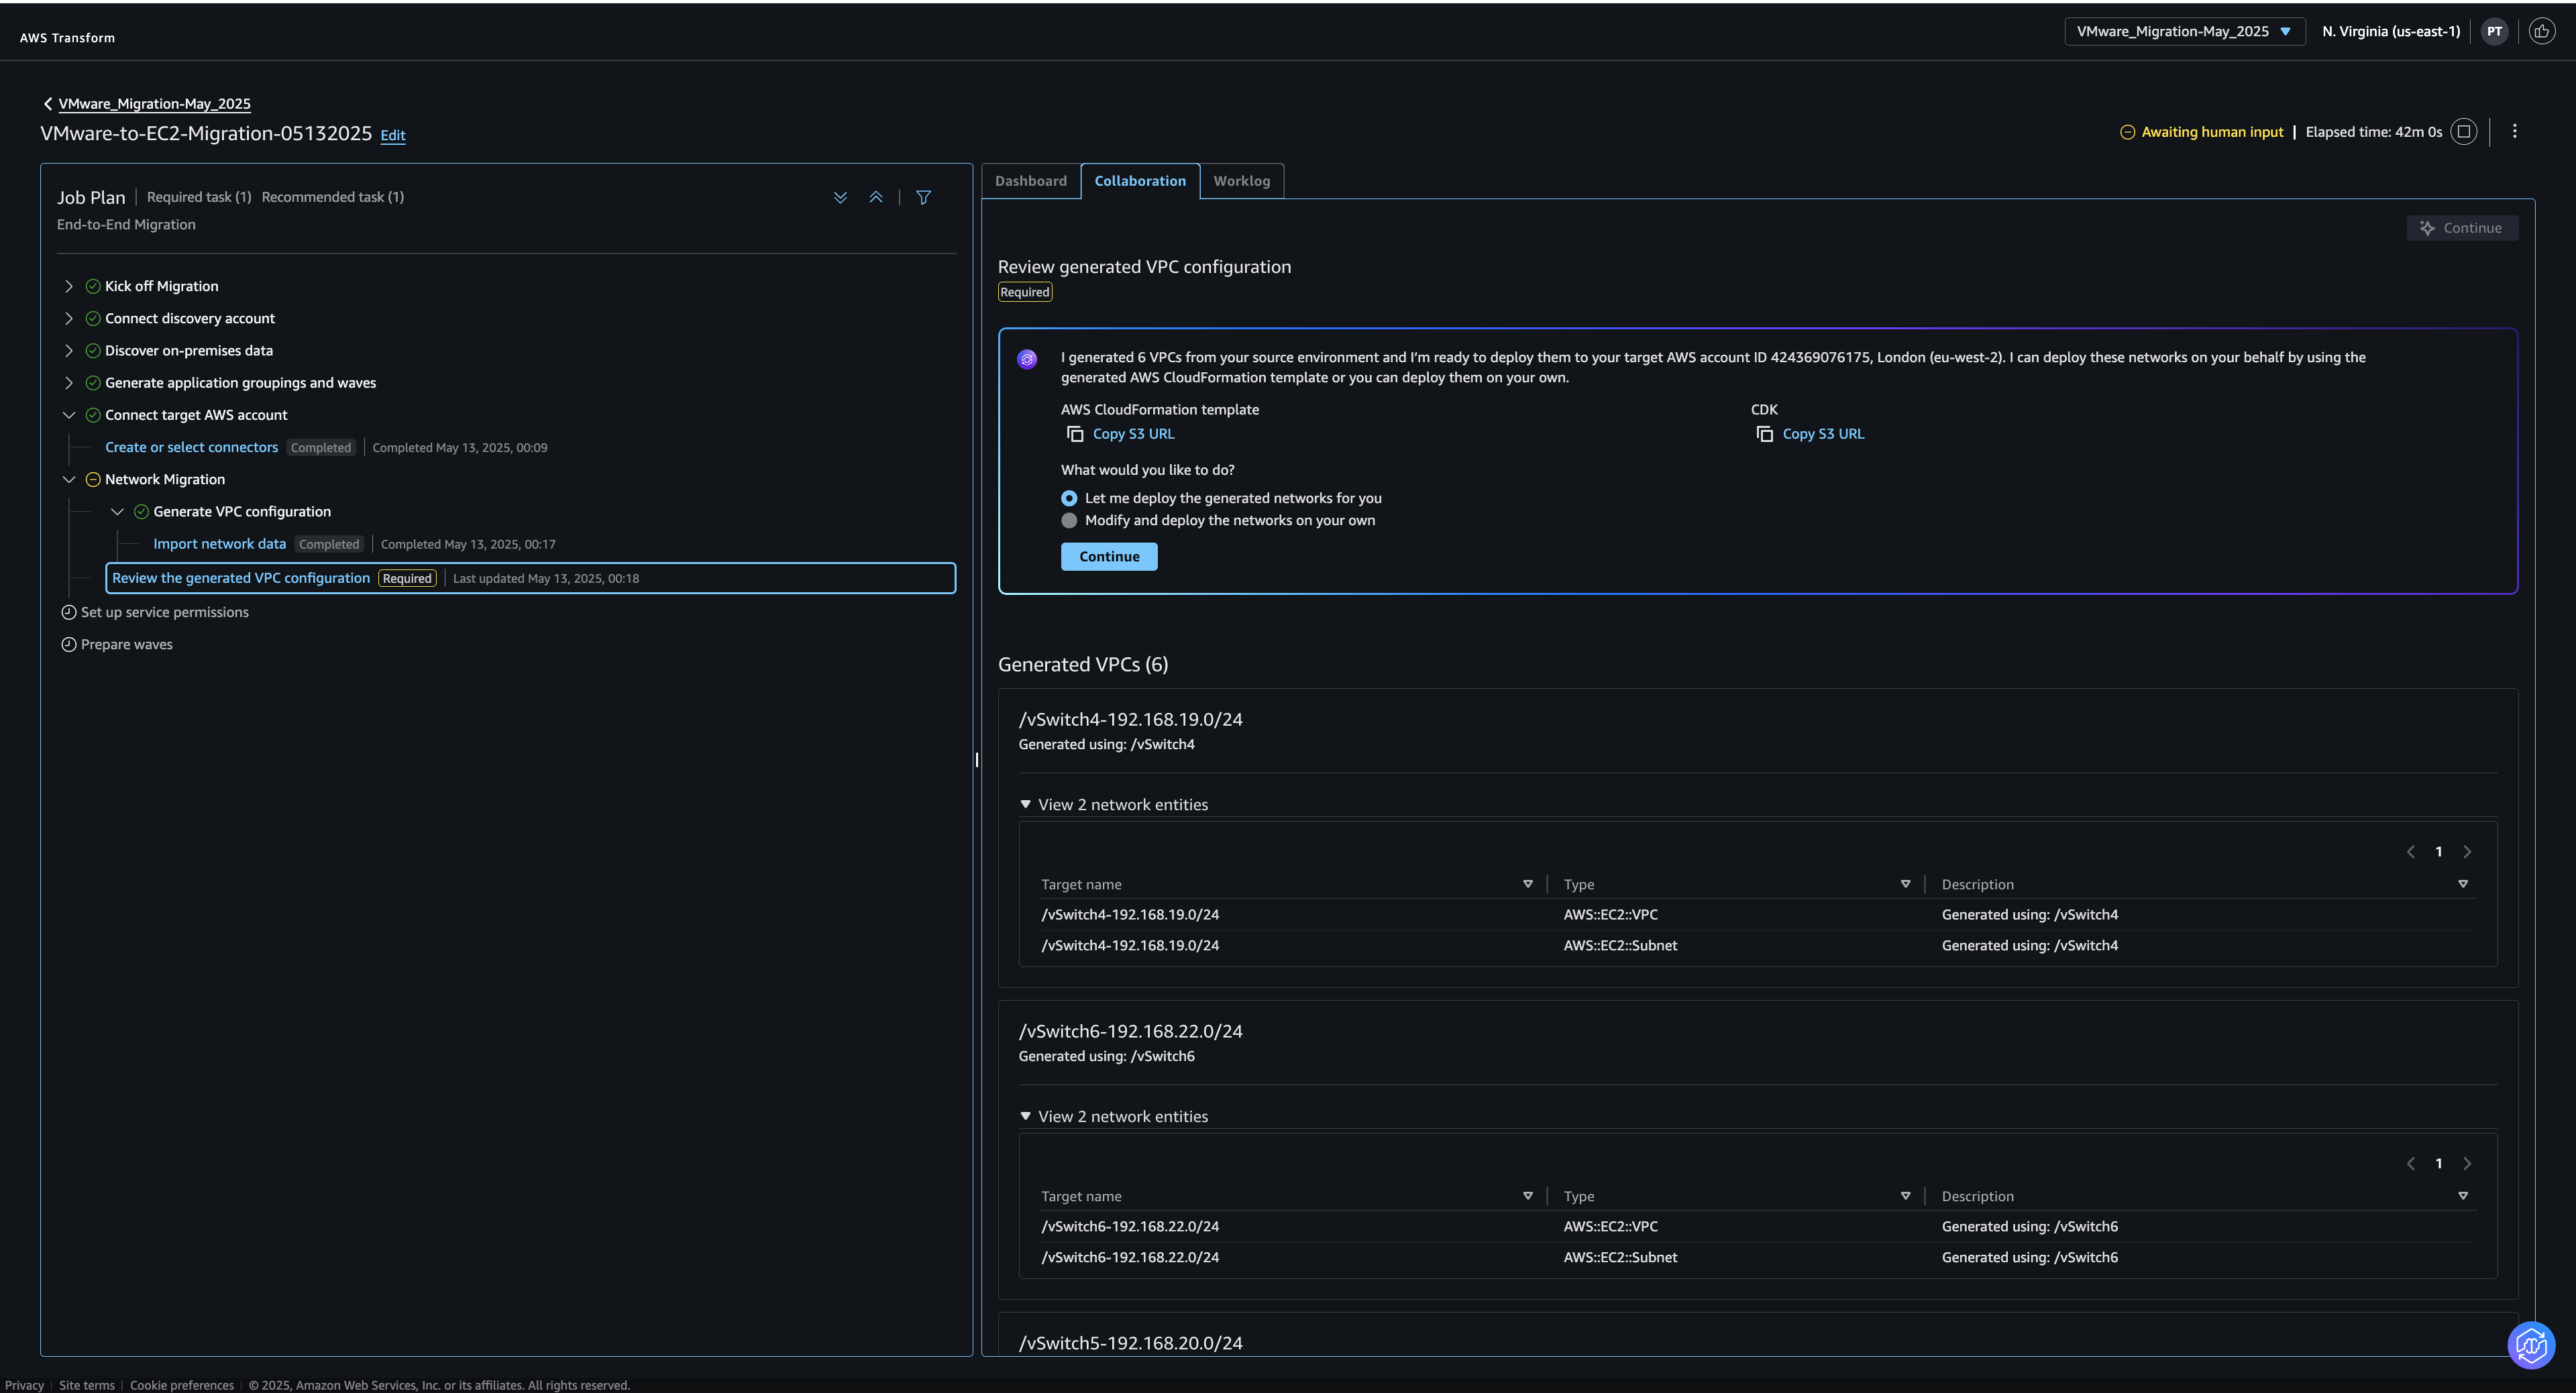
Task: Switch to the Worklog tab
Action: (1241, 181)
